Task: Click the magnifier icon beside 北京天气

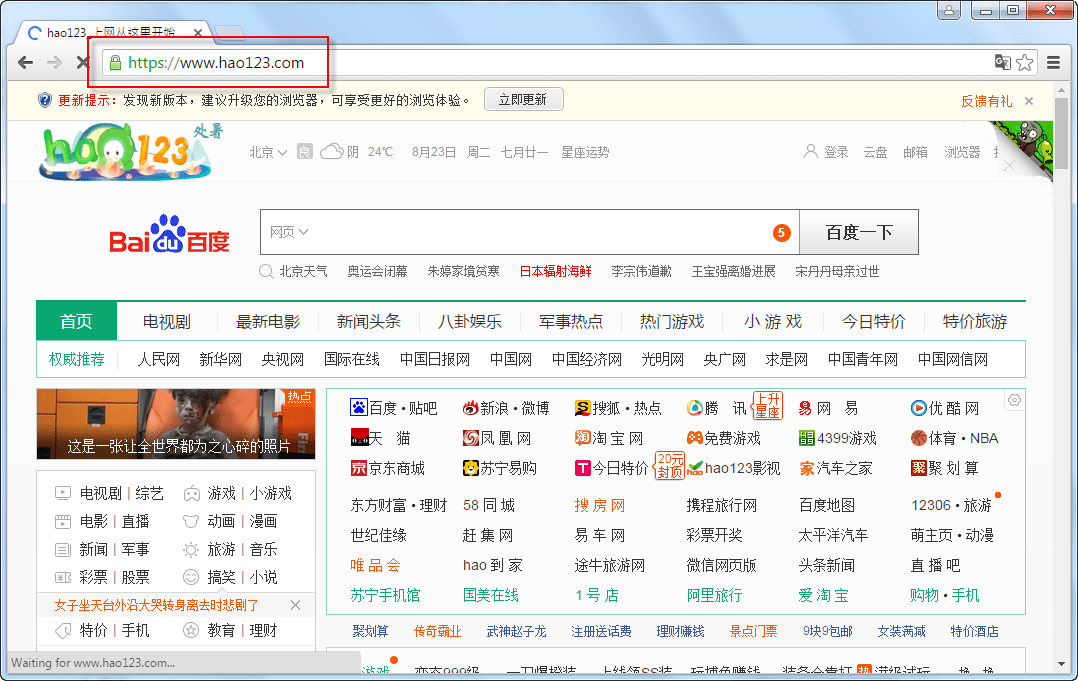Action: pos(266,271)
